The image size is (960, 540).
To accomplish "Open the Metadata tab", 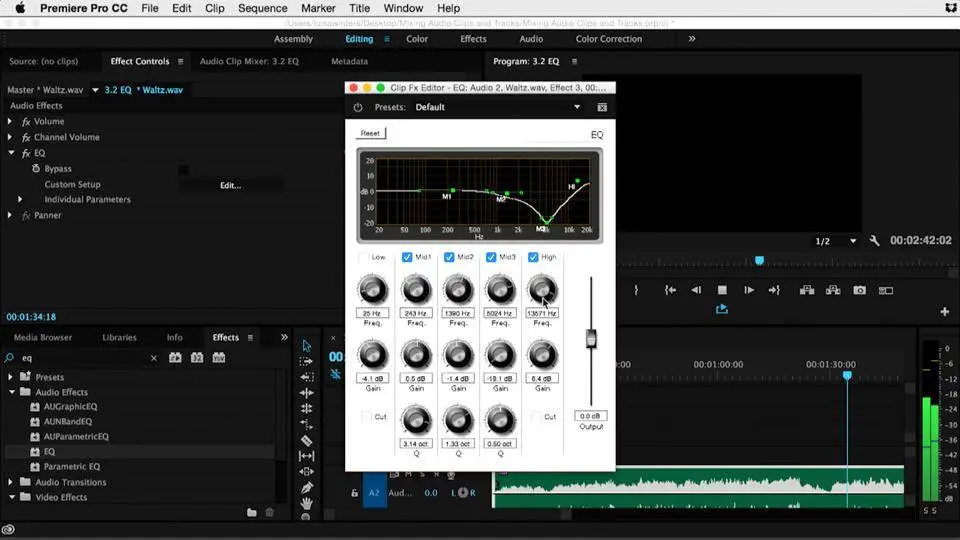I will pos(350,61).
